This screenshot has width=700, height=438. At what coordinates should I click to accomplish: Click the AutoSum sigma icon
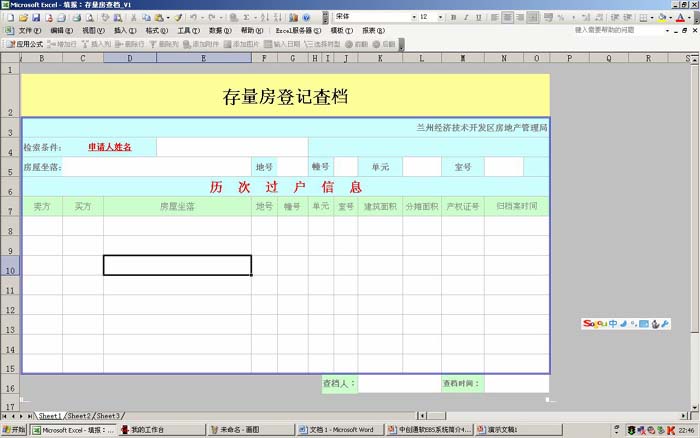click(246, 18)
